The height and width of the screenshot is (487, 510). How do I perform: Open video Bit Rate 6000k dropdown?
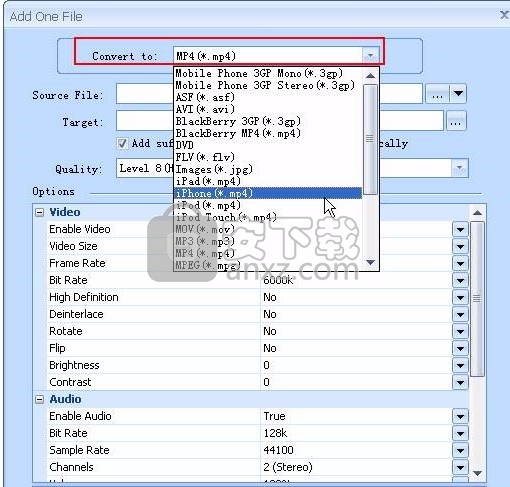point(460,280)
